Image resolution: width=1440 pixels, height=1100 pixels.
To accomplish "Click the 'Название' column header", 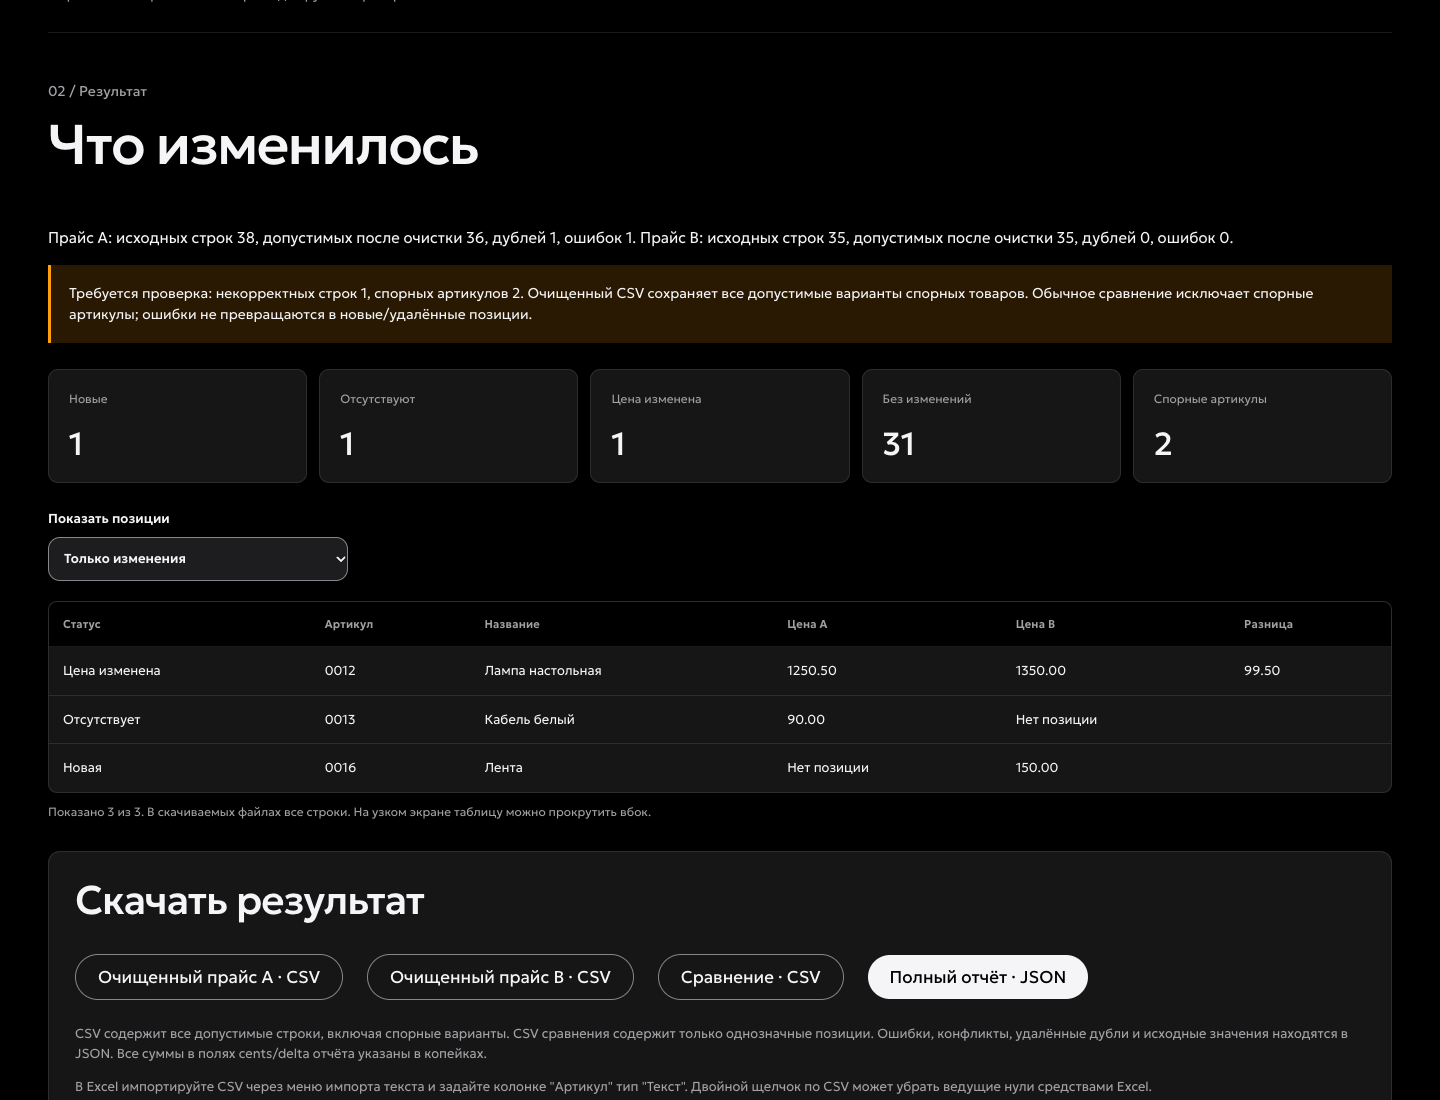I will 512,624.
